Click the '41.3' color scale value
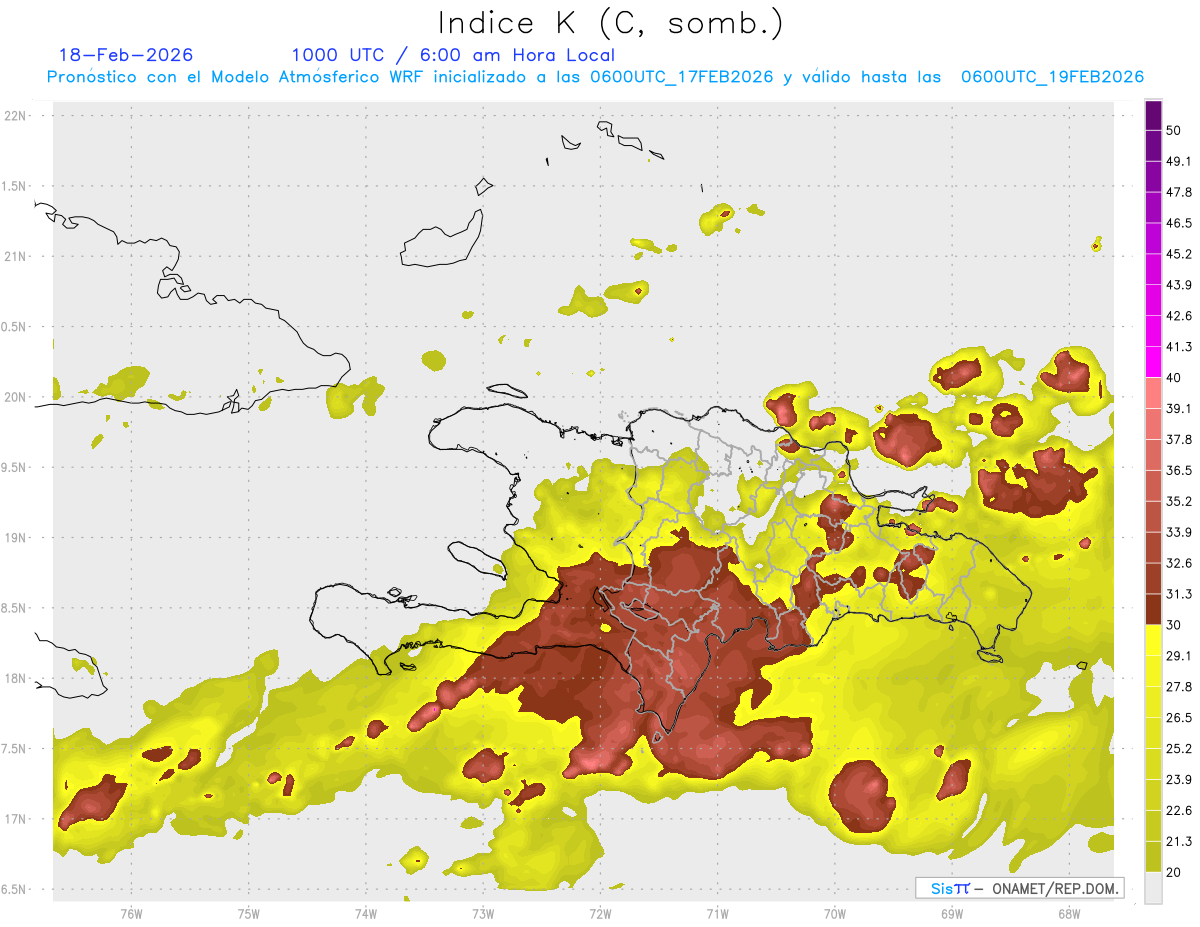 pos(1179,347)
